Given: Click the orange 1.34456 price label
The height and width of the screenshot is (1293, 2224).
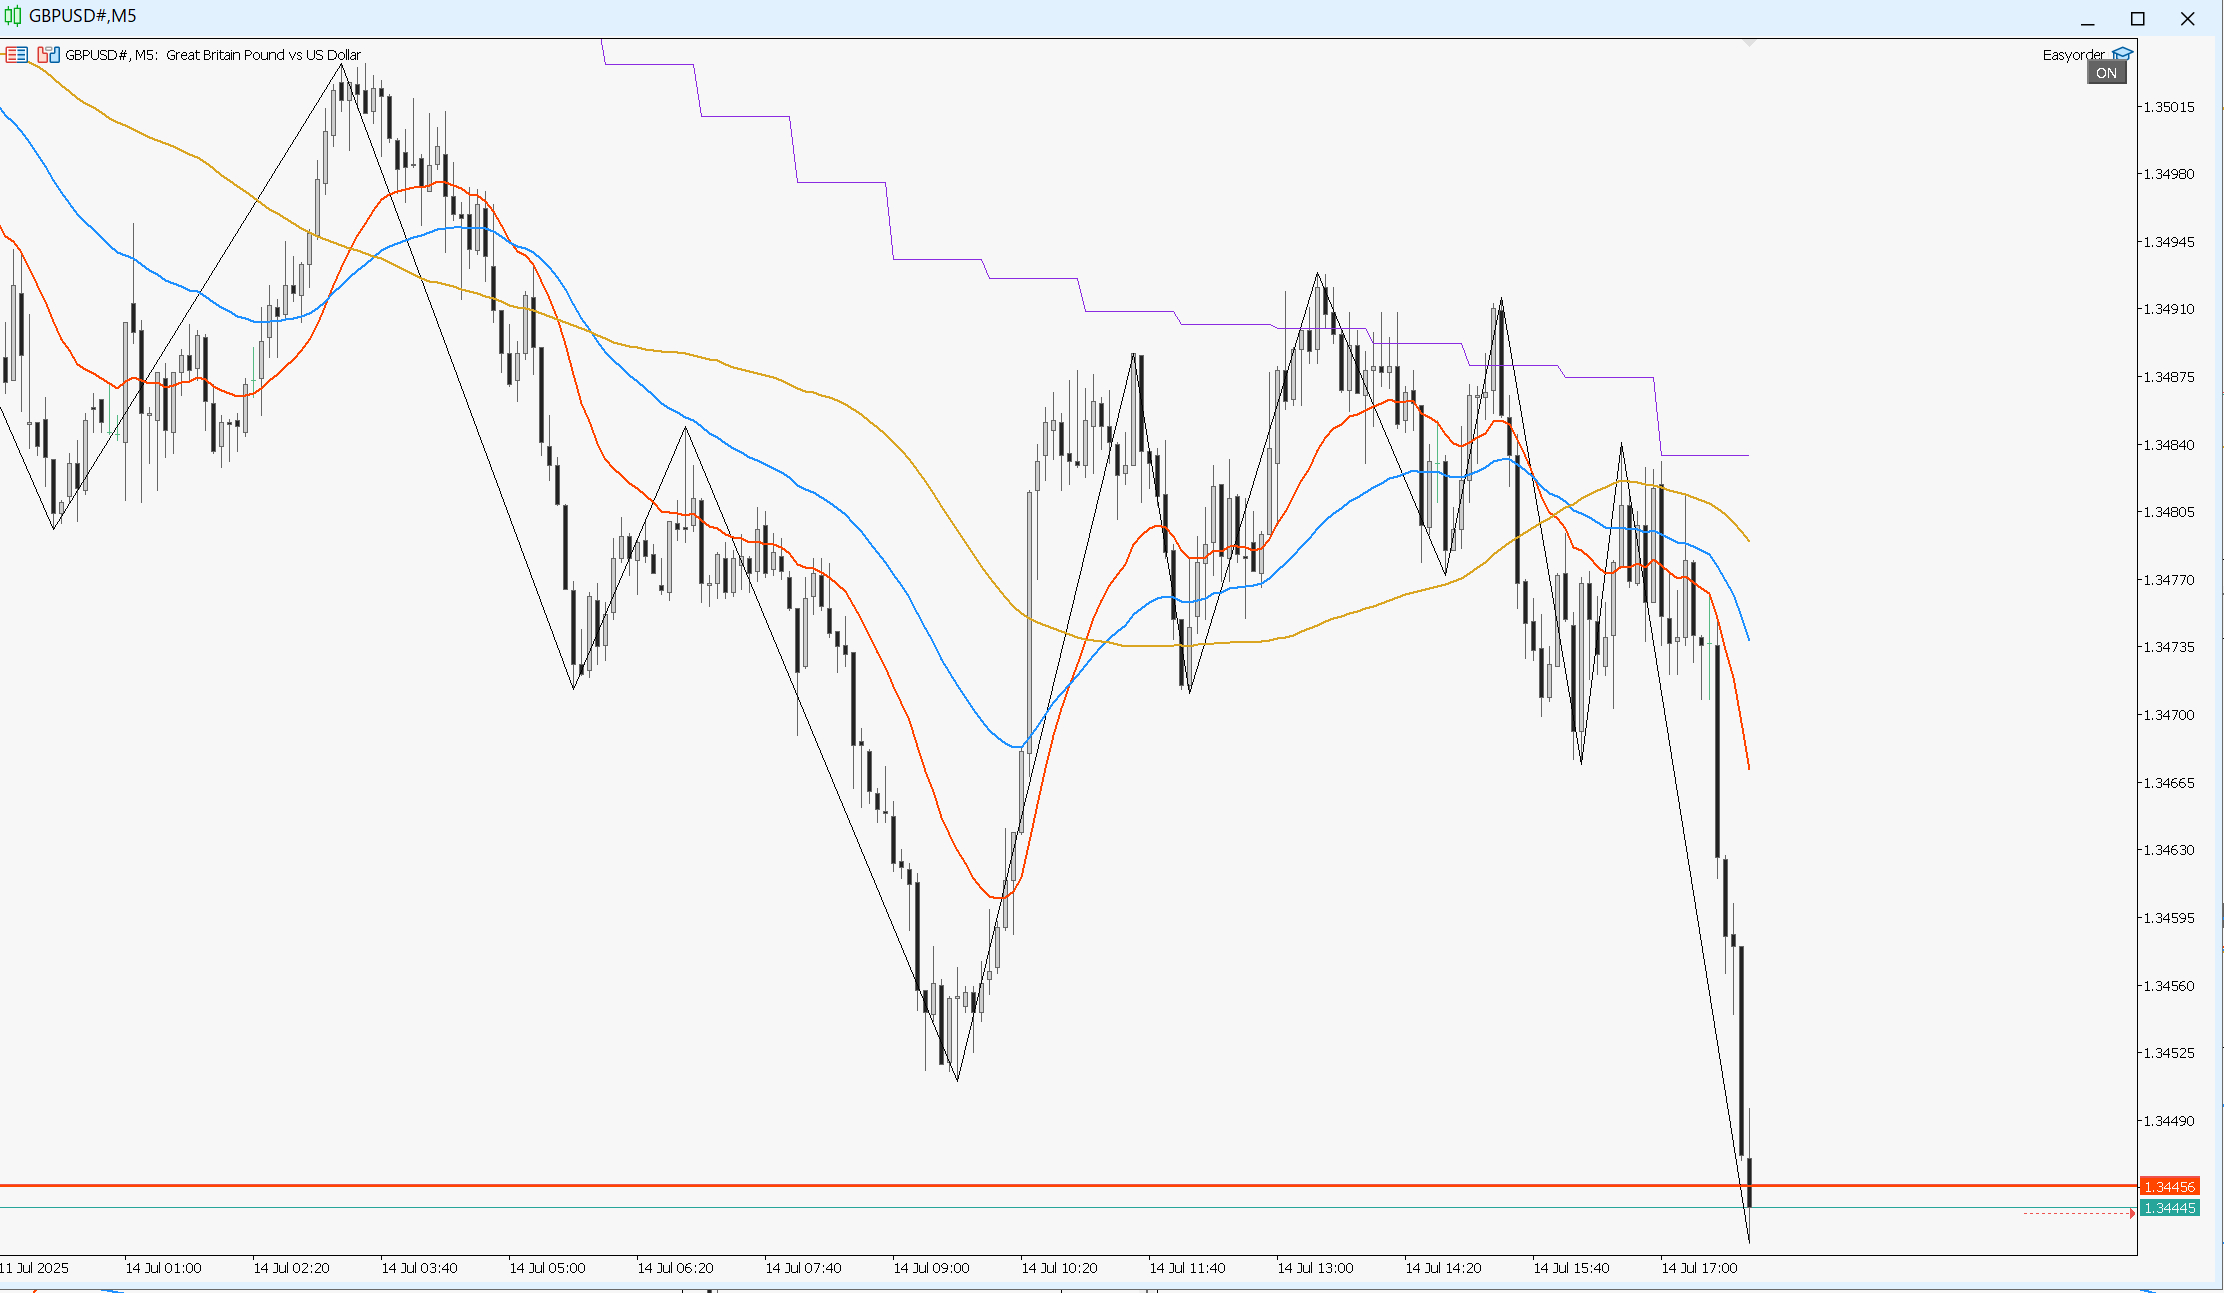Looking at the screenshot, I should click(x=2169, y=1186).
